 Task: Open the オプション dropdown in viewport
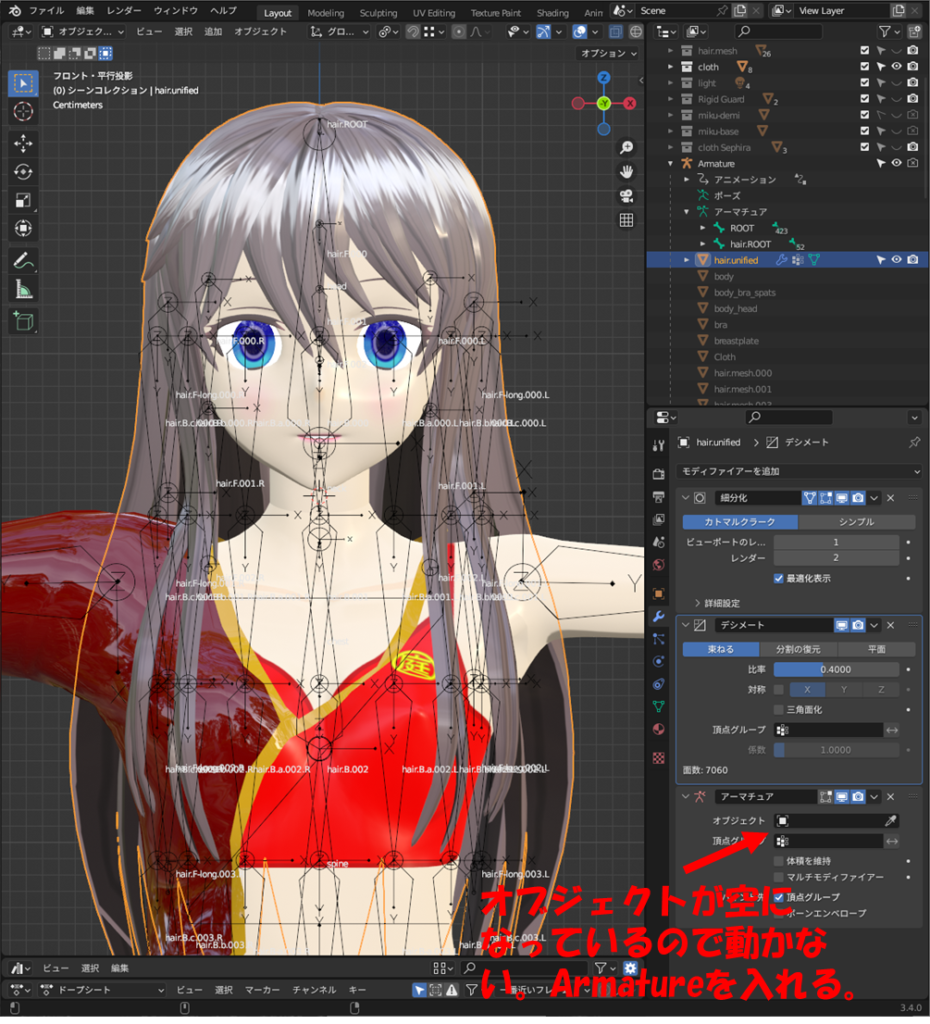(609, 54)
